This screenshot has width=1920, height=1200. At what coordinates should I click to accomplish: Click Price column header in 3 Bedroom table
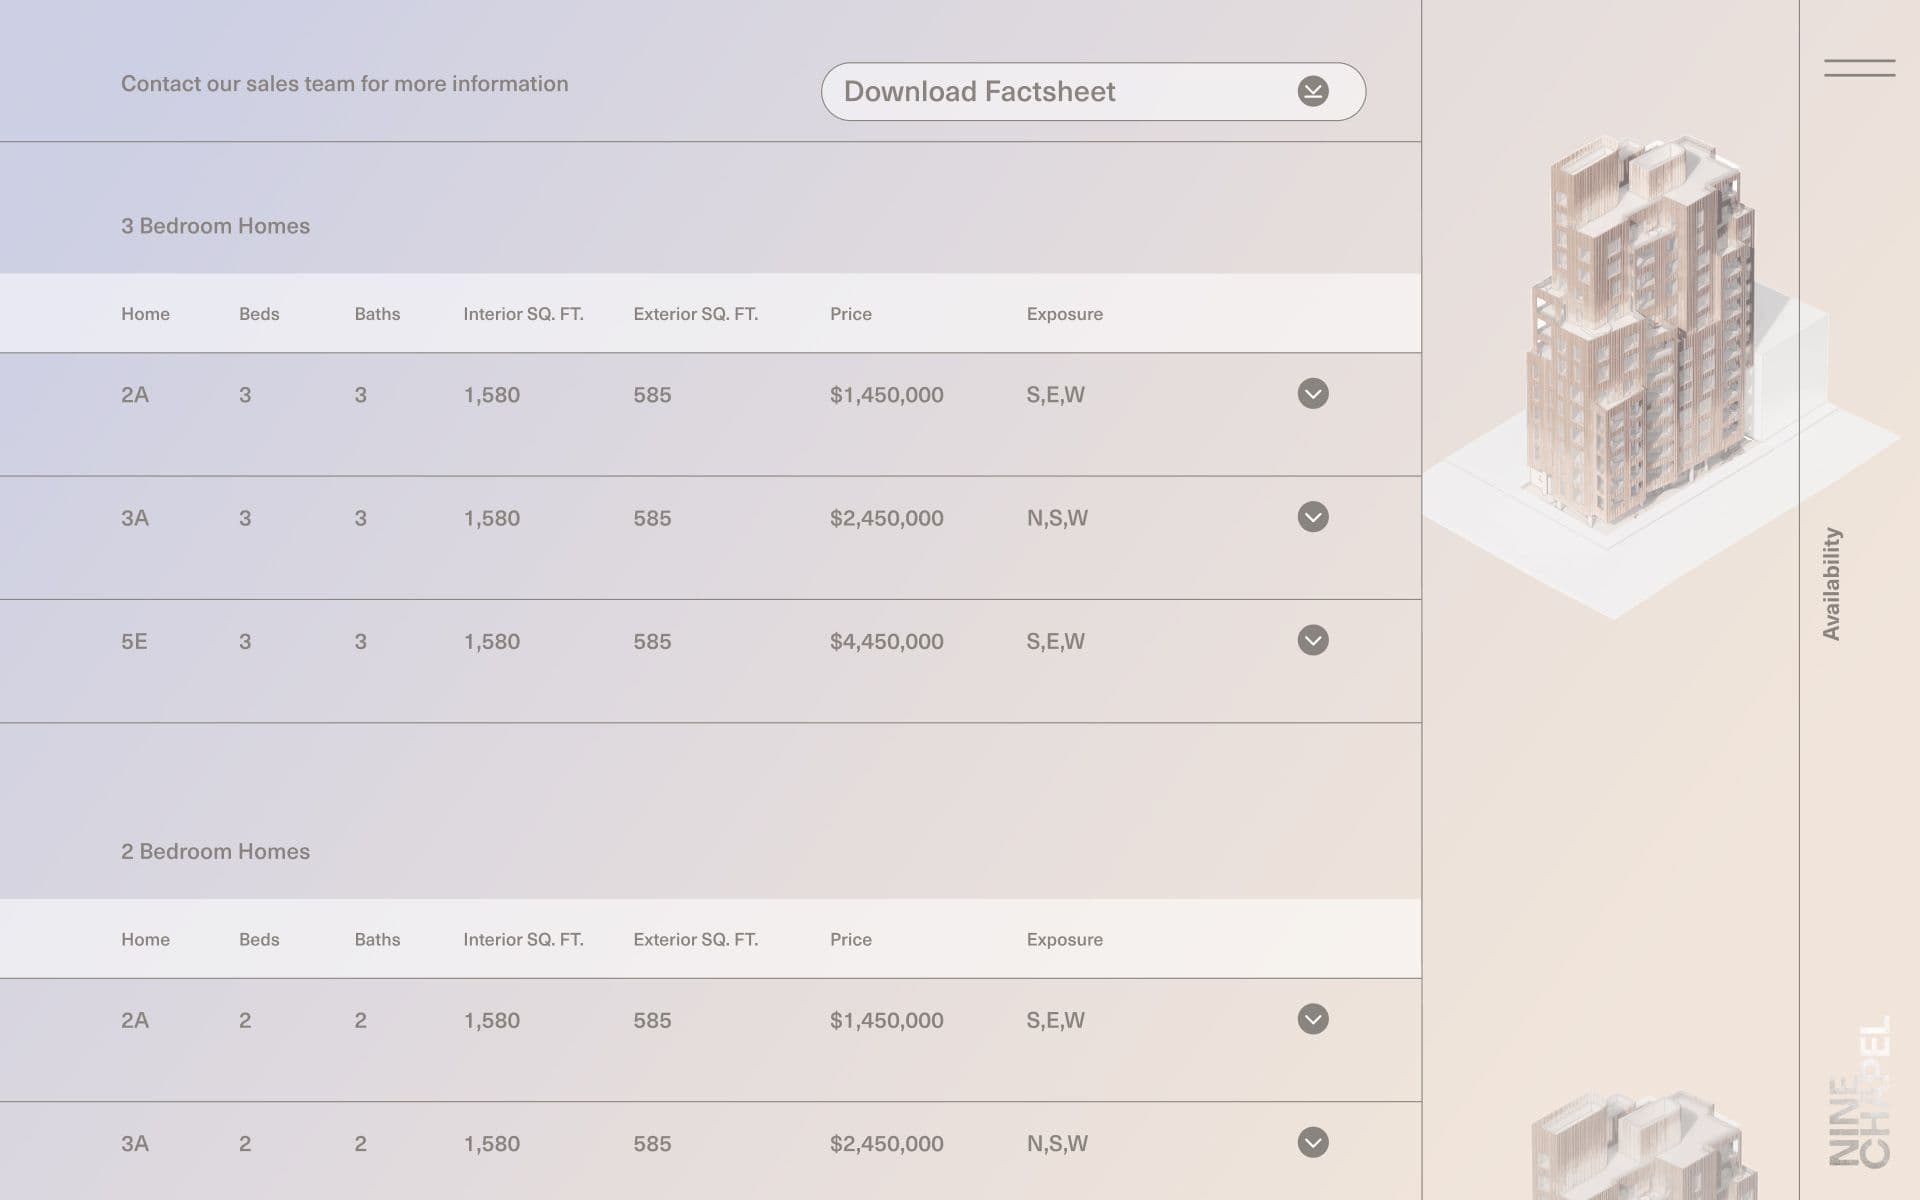coord(851,314)
